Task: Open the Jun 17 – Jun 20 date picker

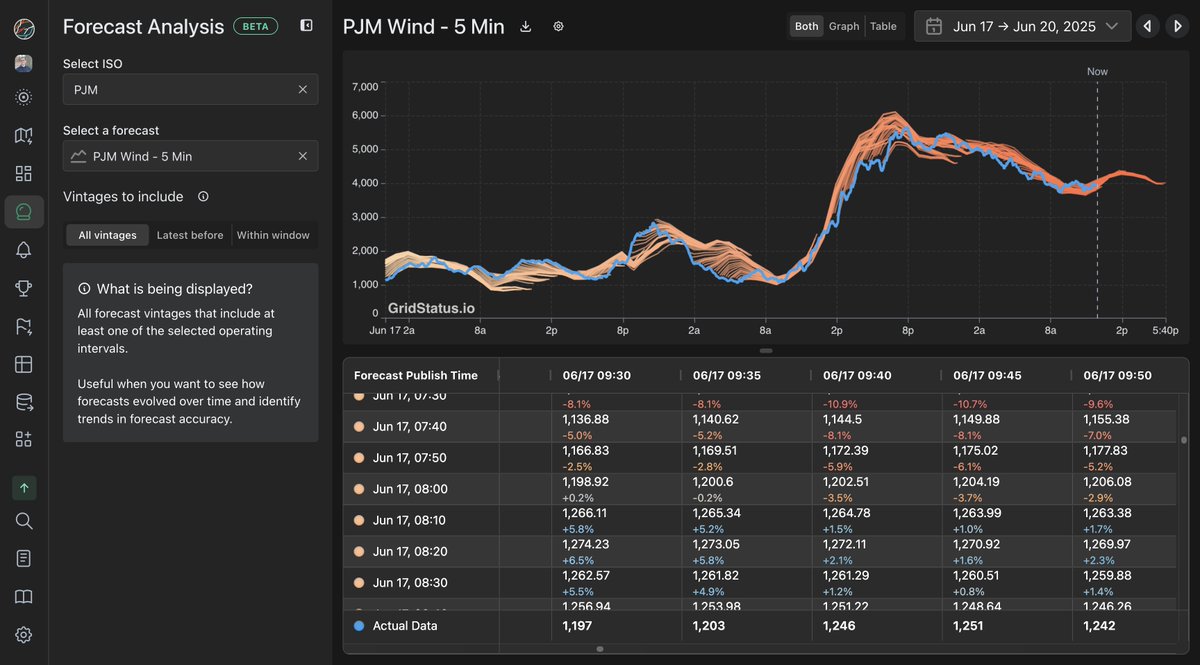Action: (1023, 26)
